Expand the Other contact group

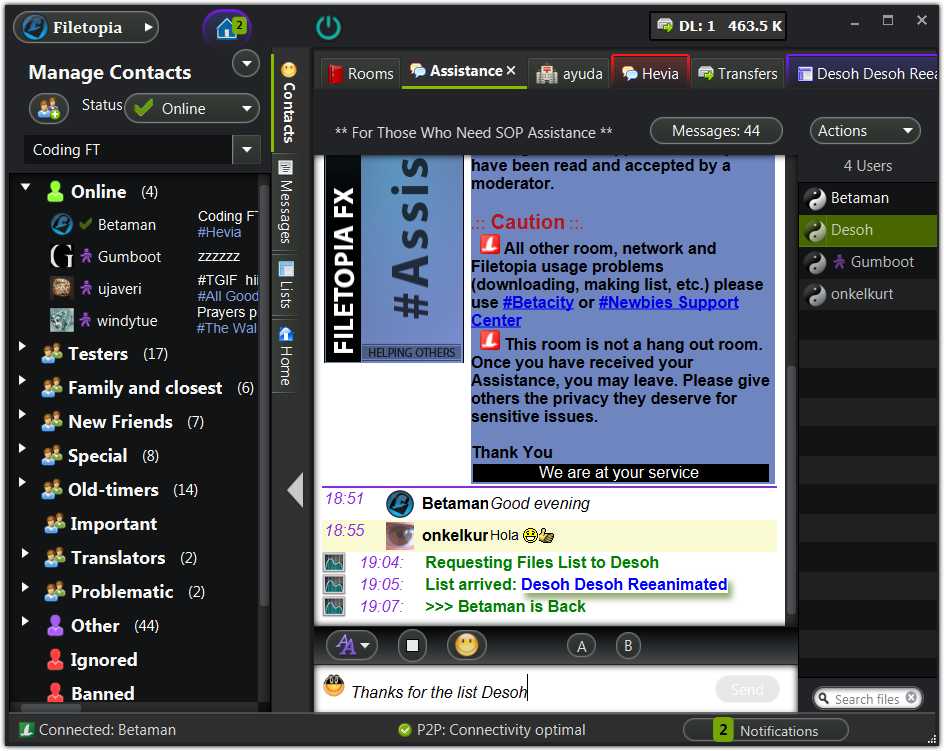point(25,621)
